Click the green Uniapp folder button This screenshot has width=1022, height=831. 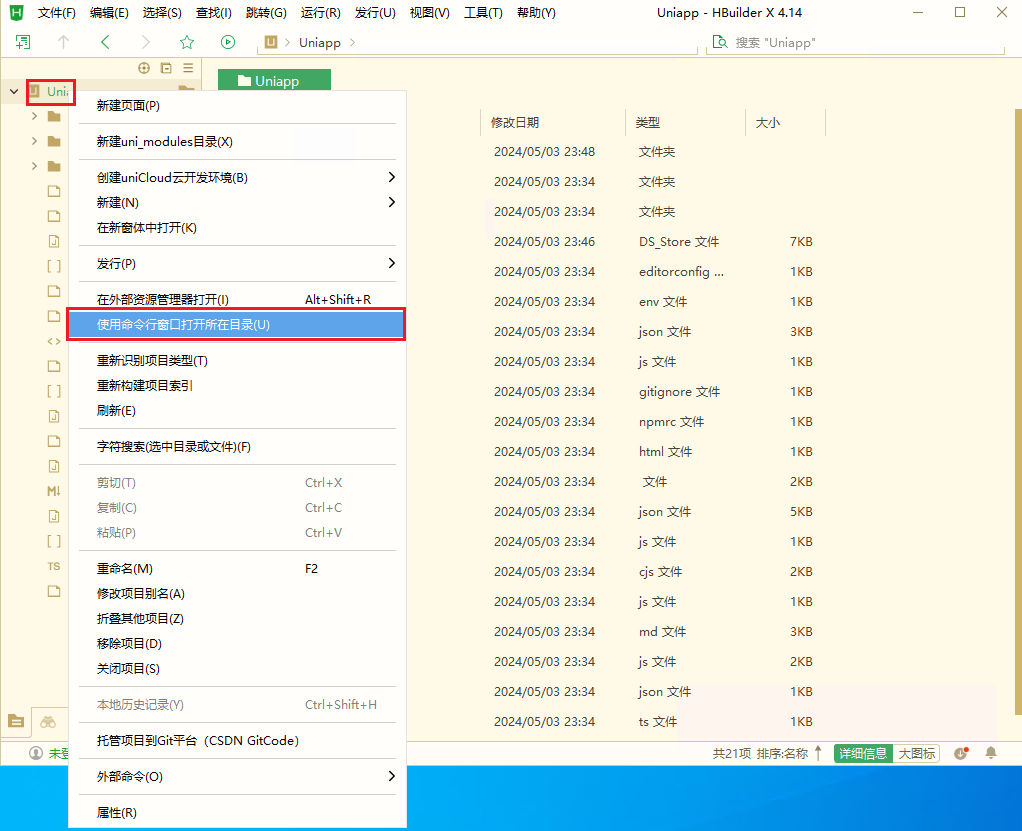tap(274, 81)
